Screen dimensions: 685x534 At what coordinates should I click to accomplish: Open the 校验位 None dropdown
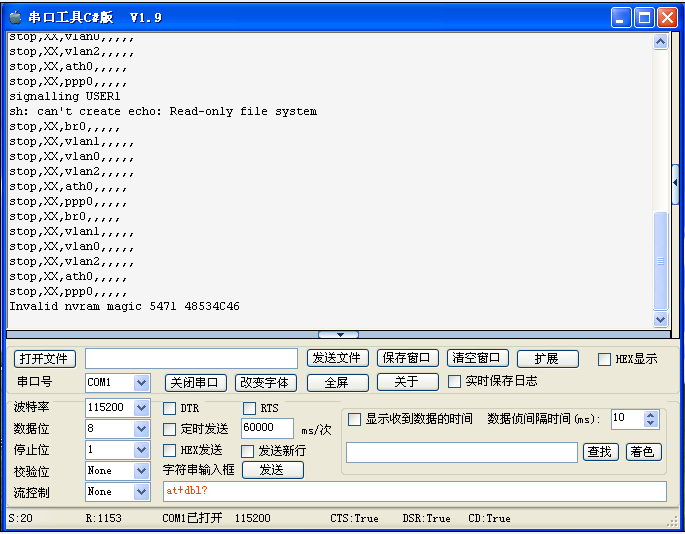click(141, 471)
